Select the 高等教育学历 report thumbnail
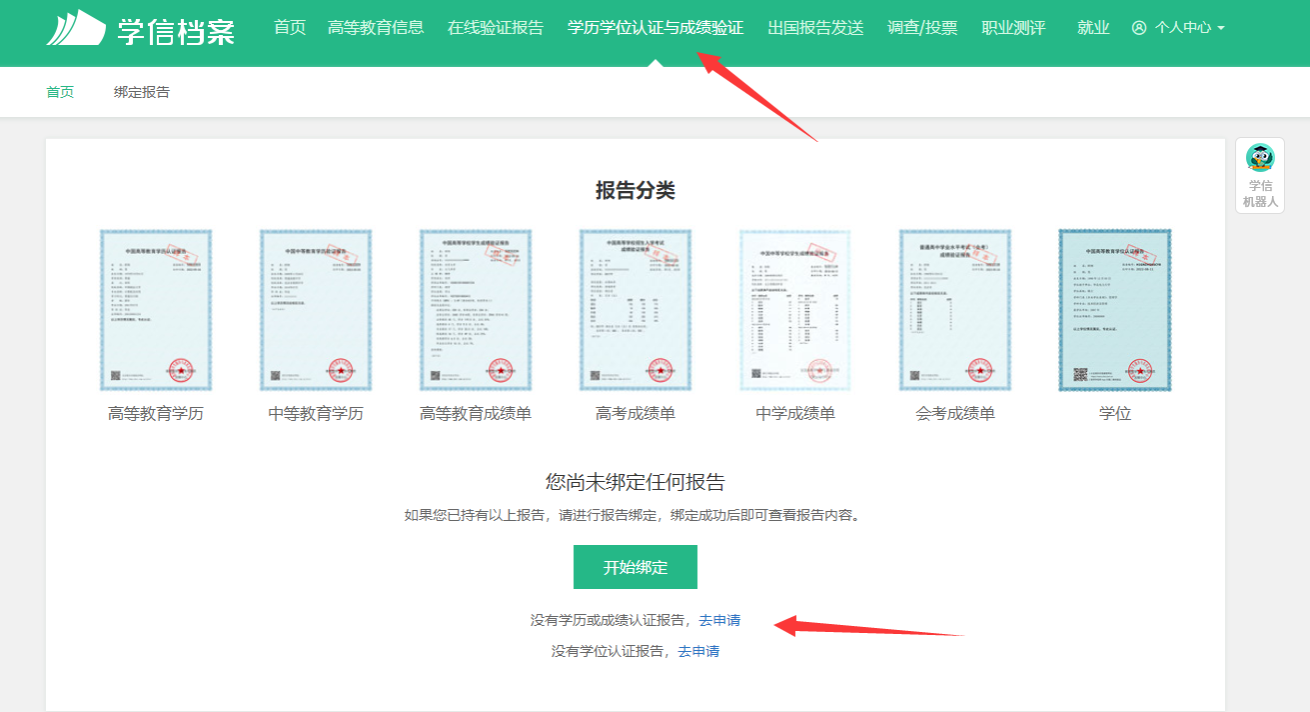 point(156,310)
